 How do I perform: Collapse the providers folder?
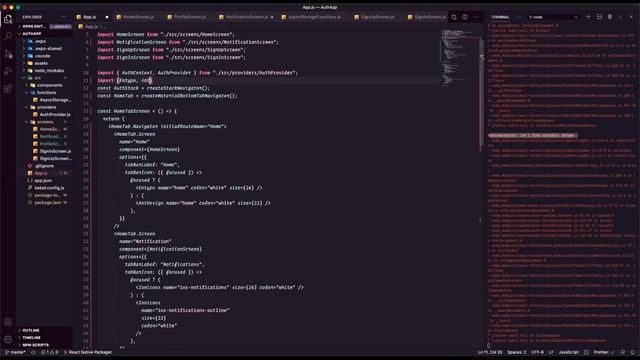(45, 107)
